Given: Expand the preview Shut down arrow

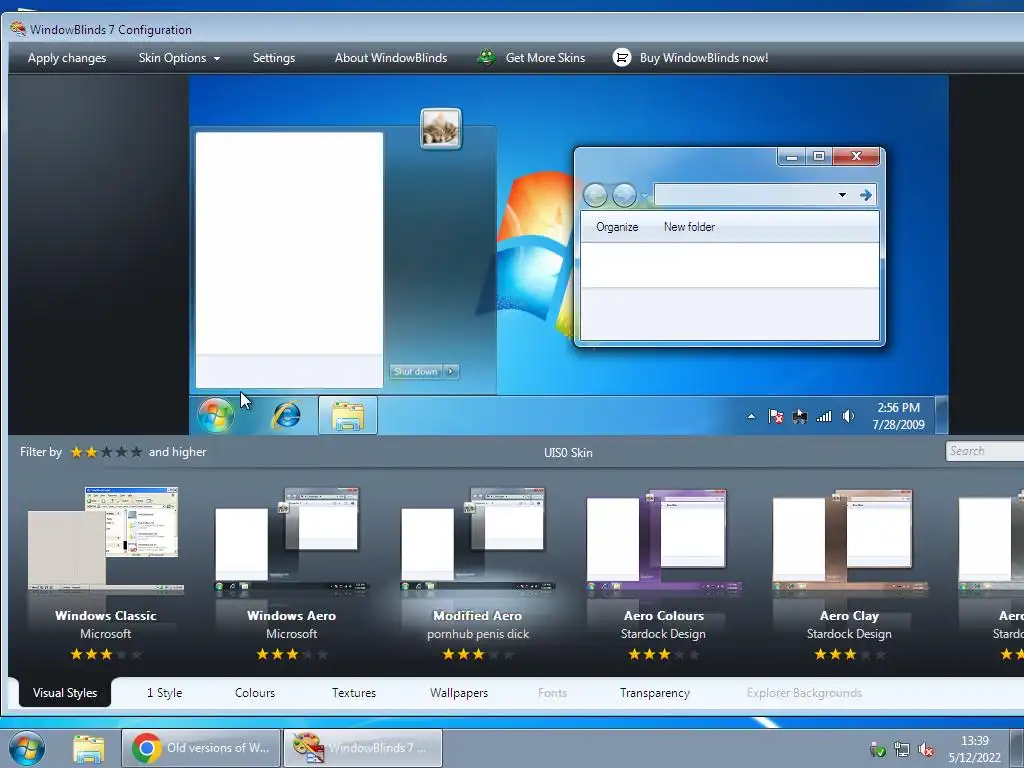Looking at the screenshot, I should (x=451, y=372).
